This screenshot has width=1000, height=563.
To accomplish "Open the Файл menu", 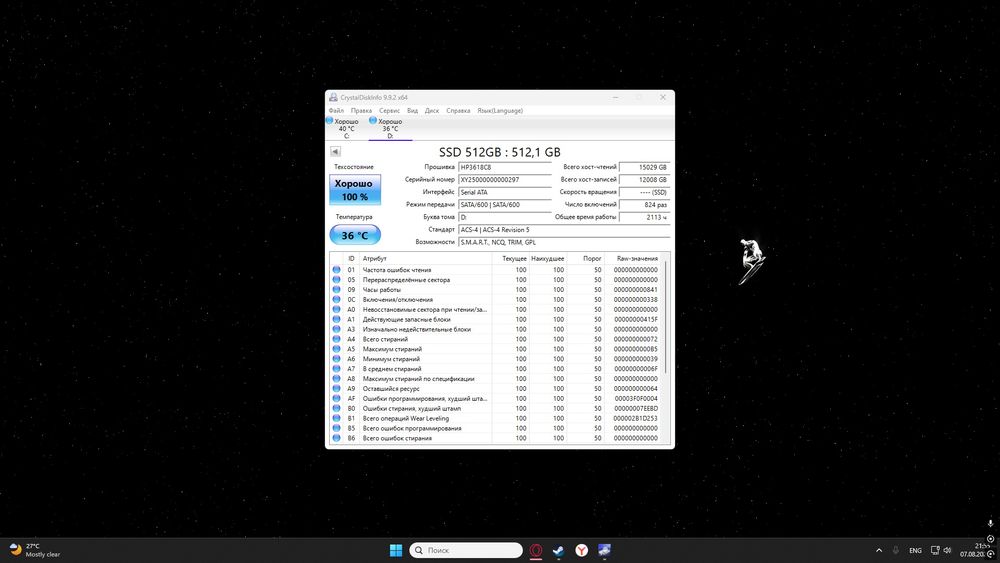I will pyautogui.click(x=336, y=111).
